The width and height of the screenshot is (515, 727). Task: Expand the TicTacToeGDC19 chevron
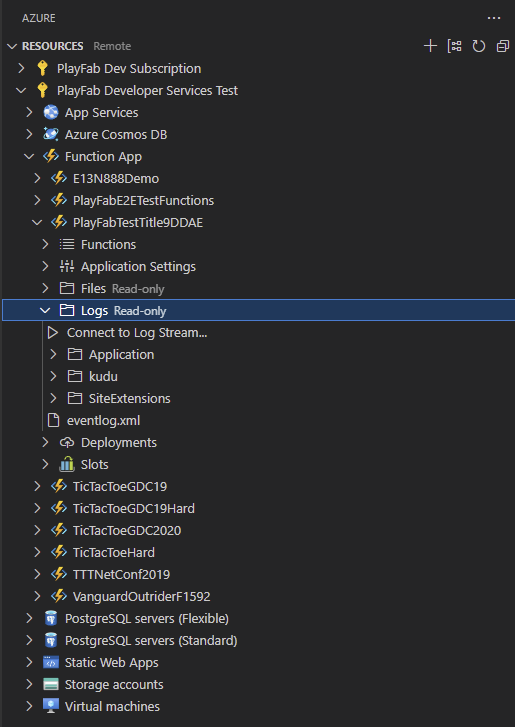click(37, 486)
